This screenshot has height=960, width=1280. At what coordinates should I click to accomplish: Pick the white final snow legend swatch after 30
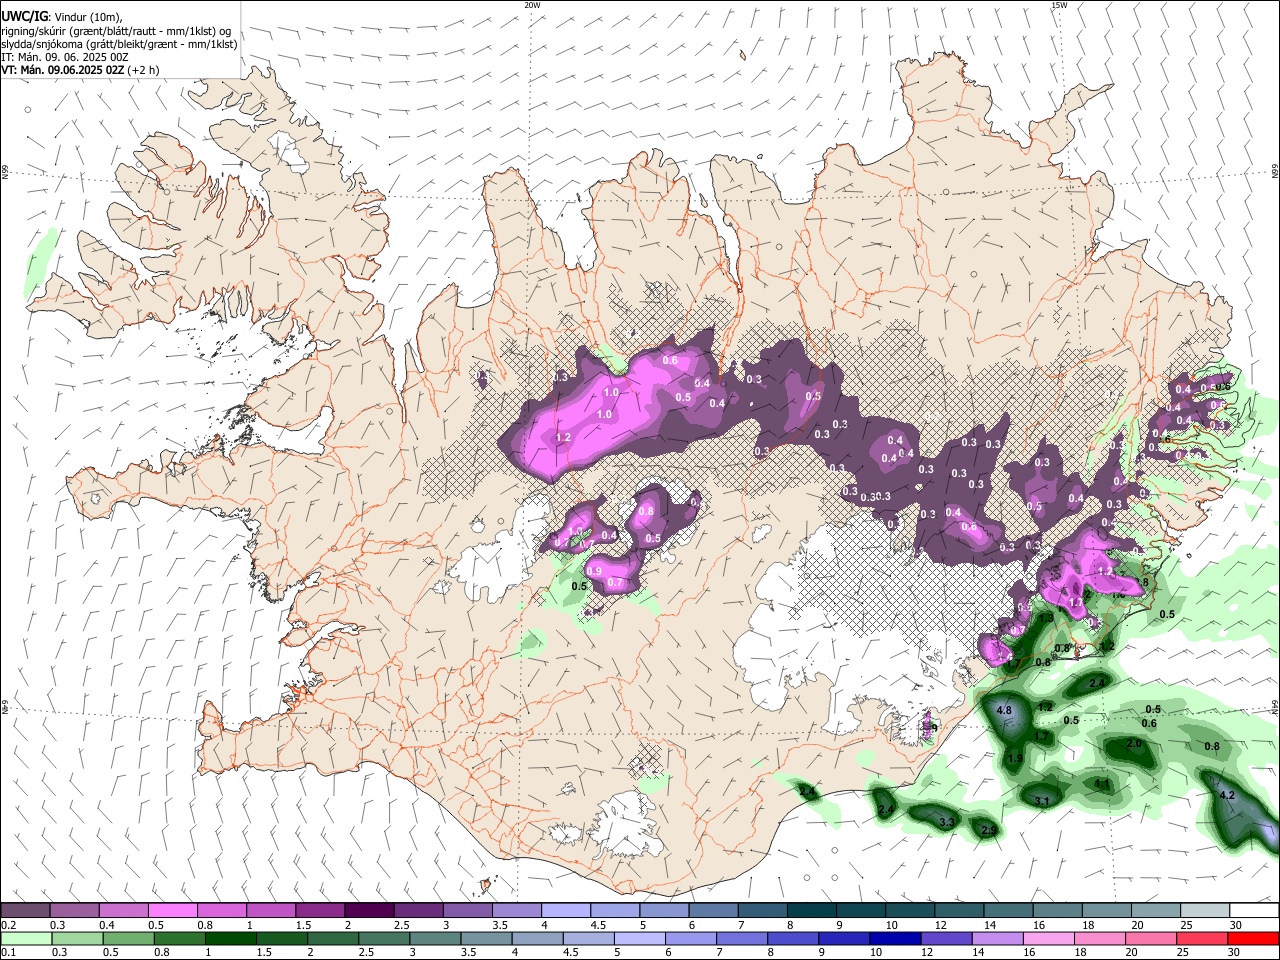1254,911
